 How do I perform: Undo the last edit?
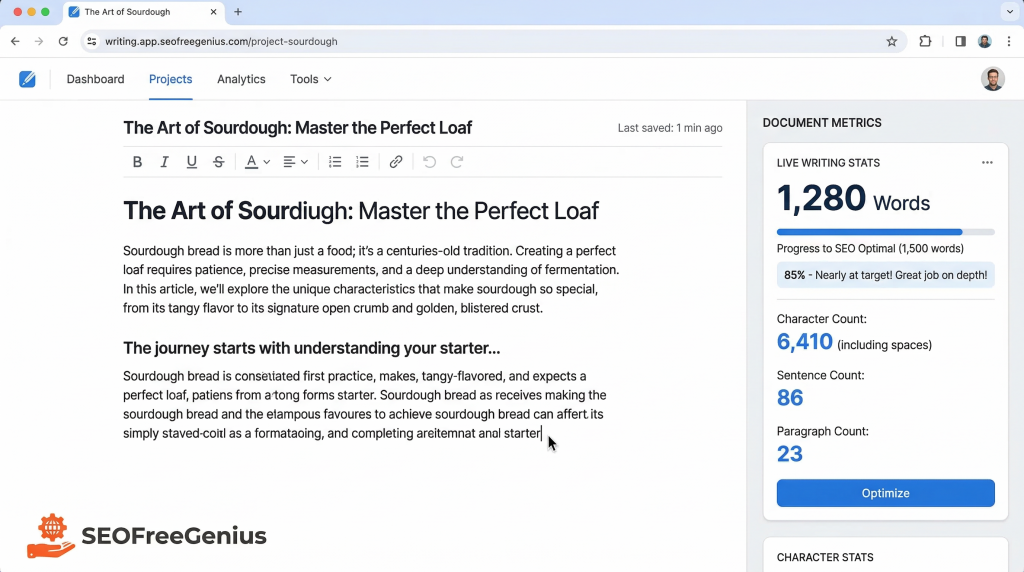(x=429, y=162)
